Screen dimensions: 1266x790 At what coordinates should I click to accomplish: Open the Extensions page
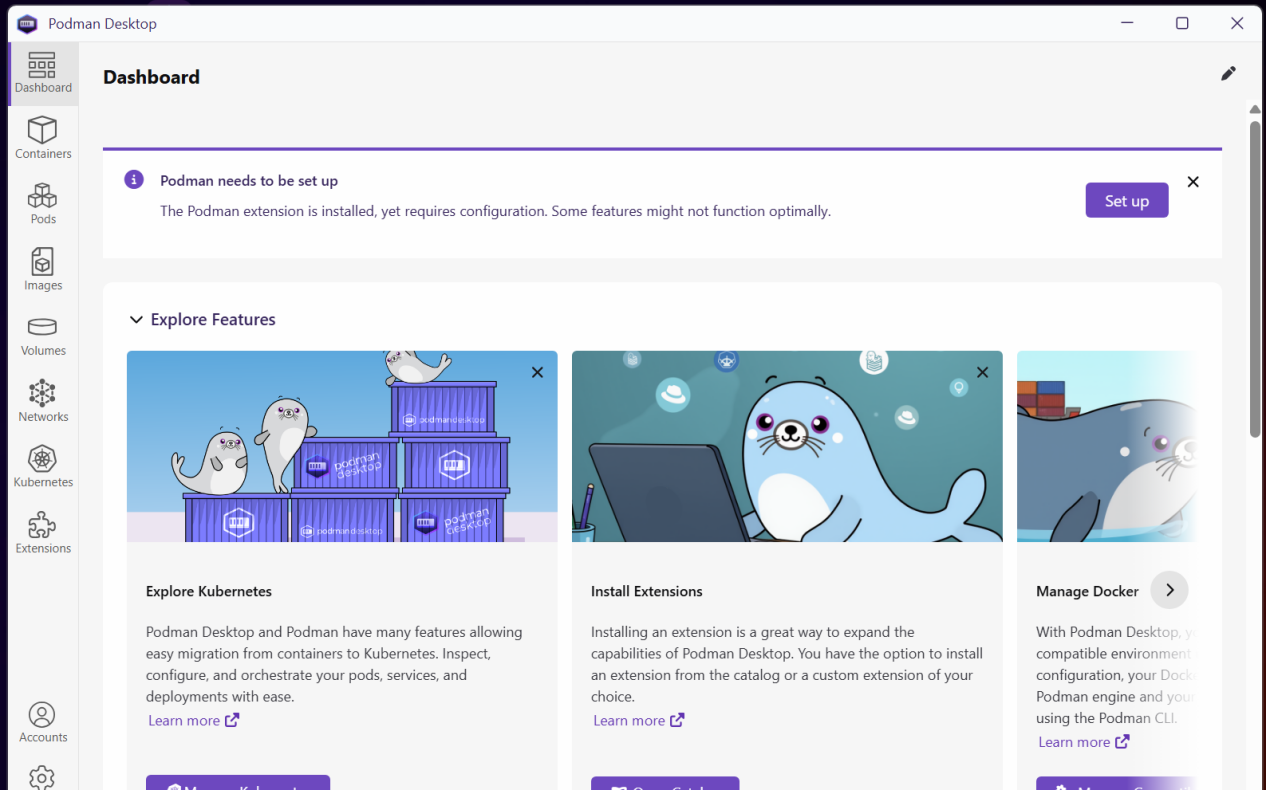click(x=43, y=532)
